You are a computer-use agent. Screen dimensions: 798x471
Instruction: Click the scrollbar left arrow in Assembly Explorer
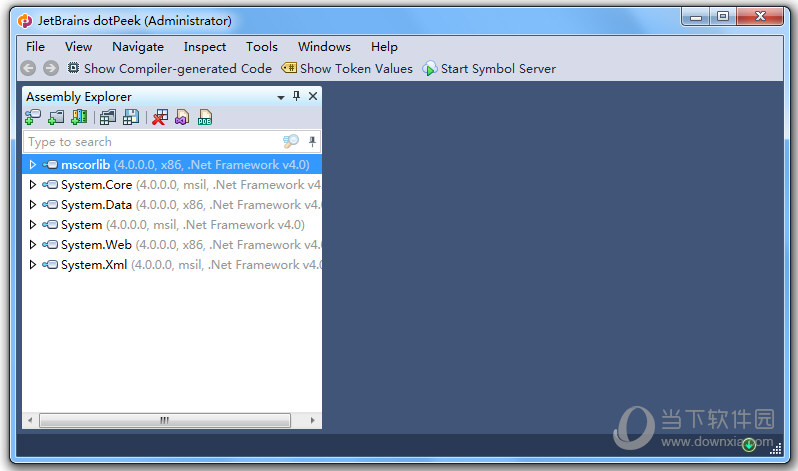31,420
